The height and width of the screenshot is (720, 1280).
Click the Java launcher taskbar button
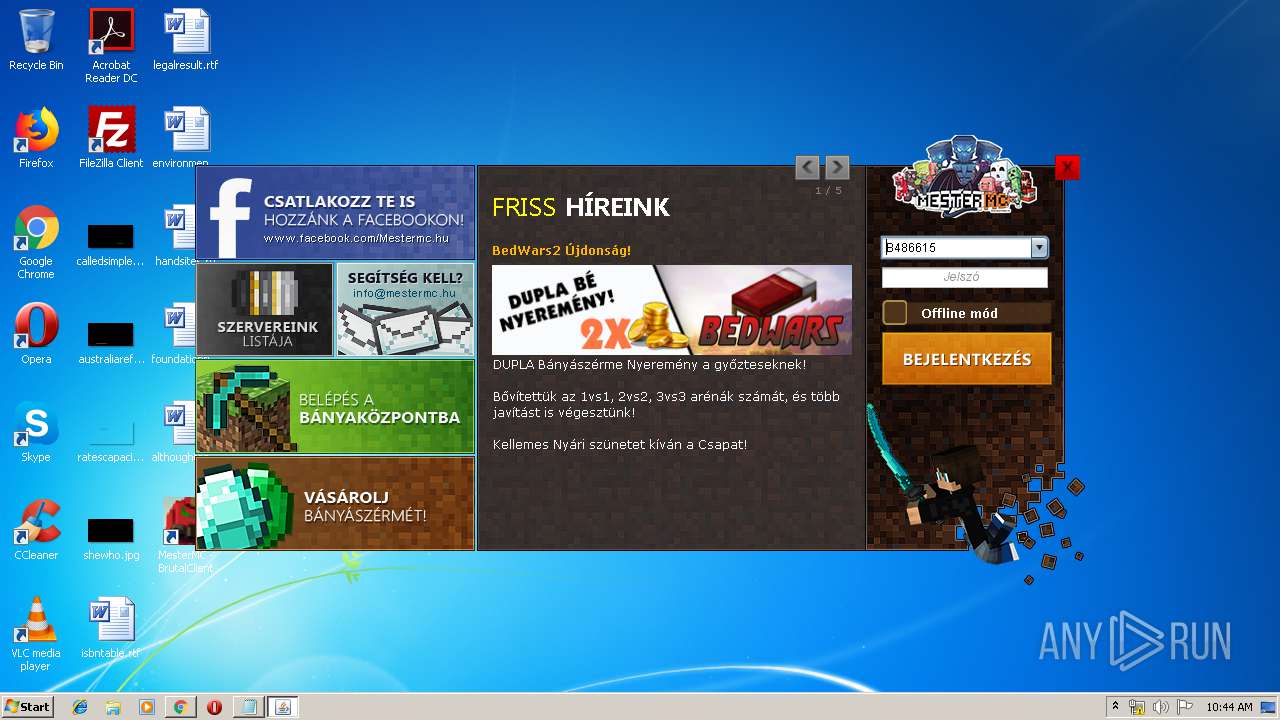point(282,707)
